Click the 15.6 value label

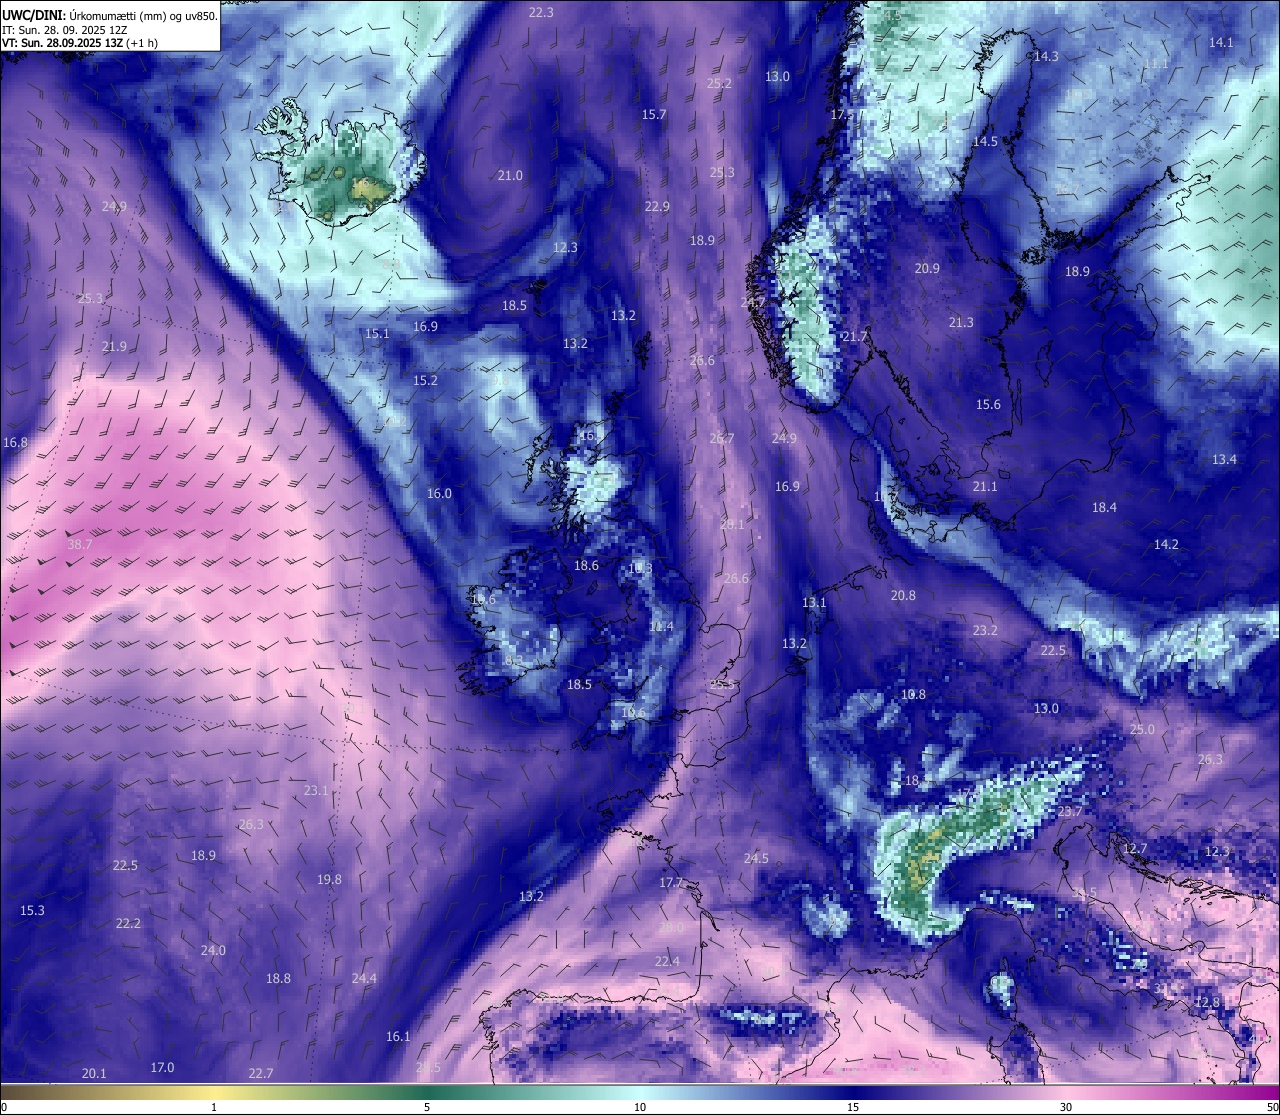[x=988, y=405]
